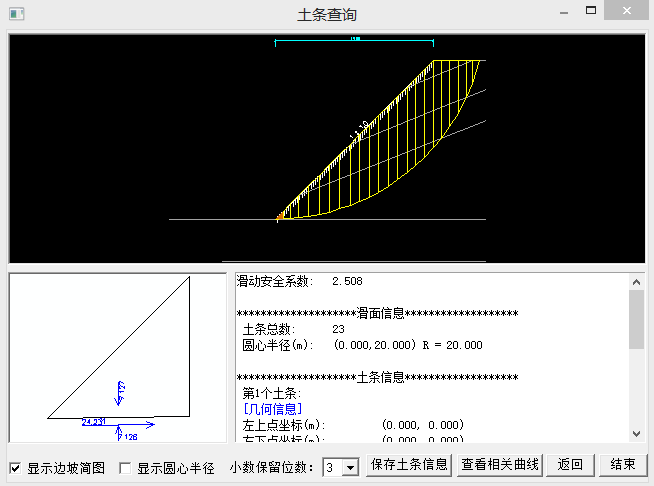Viewport: 654px width, 486px height.
Task: Click the 第1个土条 line
Action: tap(272, 393)
